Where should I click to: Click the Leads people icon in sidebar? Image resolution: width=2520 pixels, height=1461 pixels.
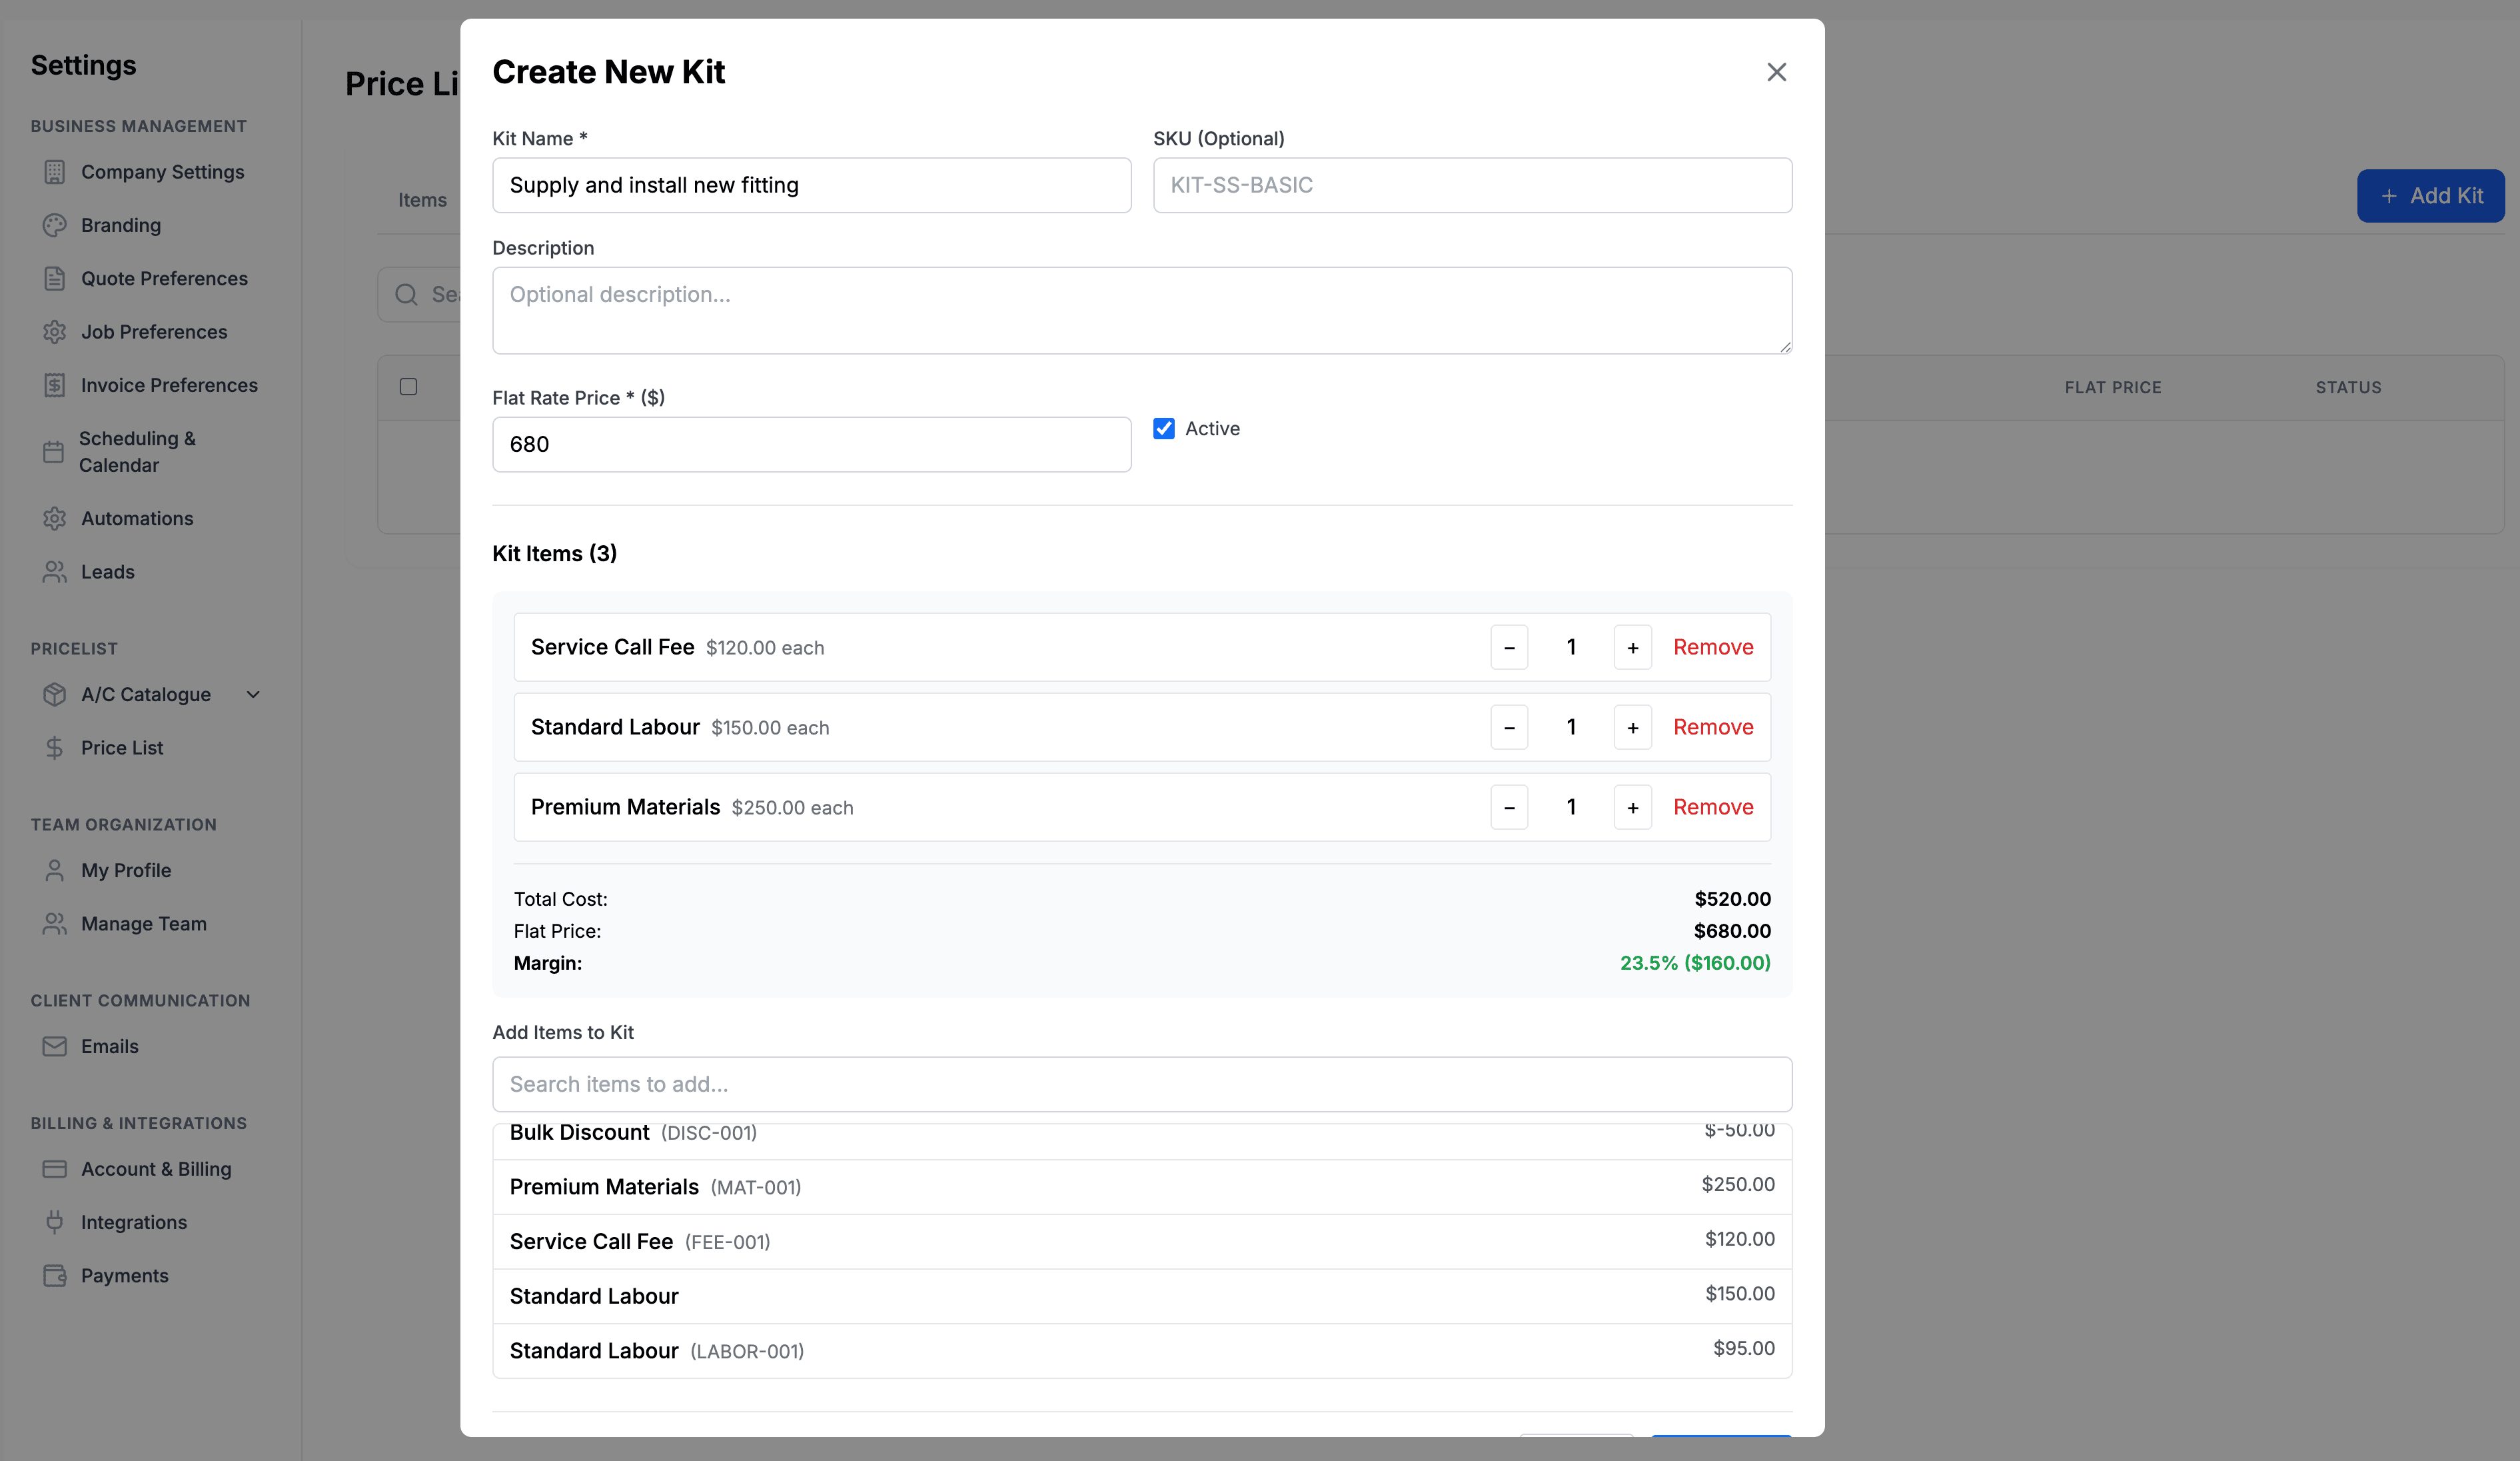point(55,571)
